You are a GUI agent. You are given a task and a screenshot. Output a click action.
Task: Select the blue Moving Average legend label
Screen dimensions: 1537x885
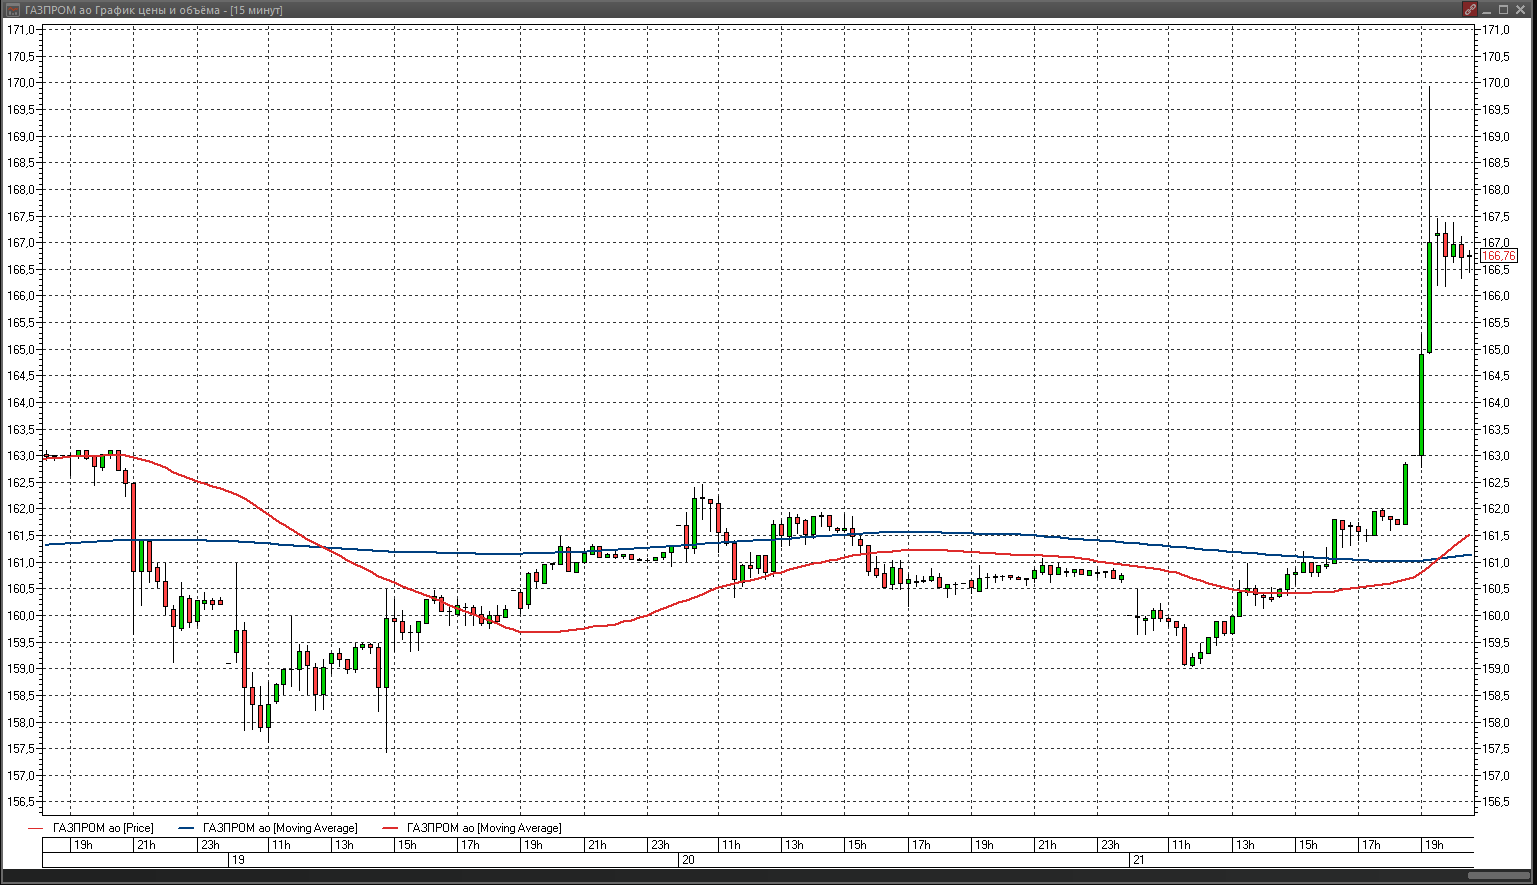coord(279,828)
